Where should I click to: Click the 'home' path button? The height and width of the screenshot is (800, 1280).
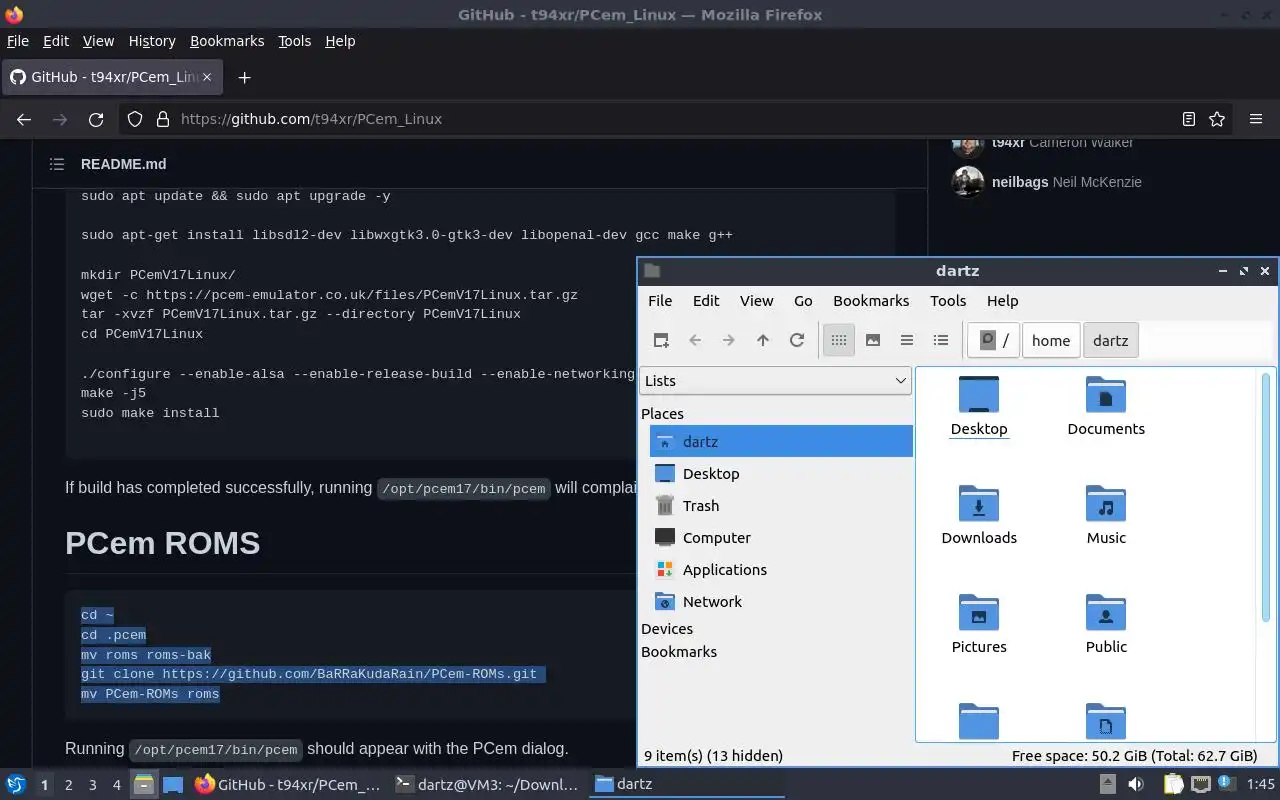[1051, 340]
